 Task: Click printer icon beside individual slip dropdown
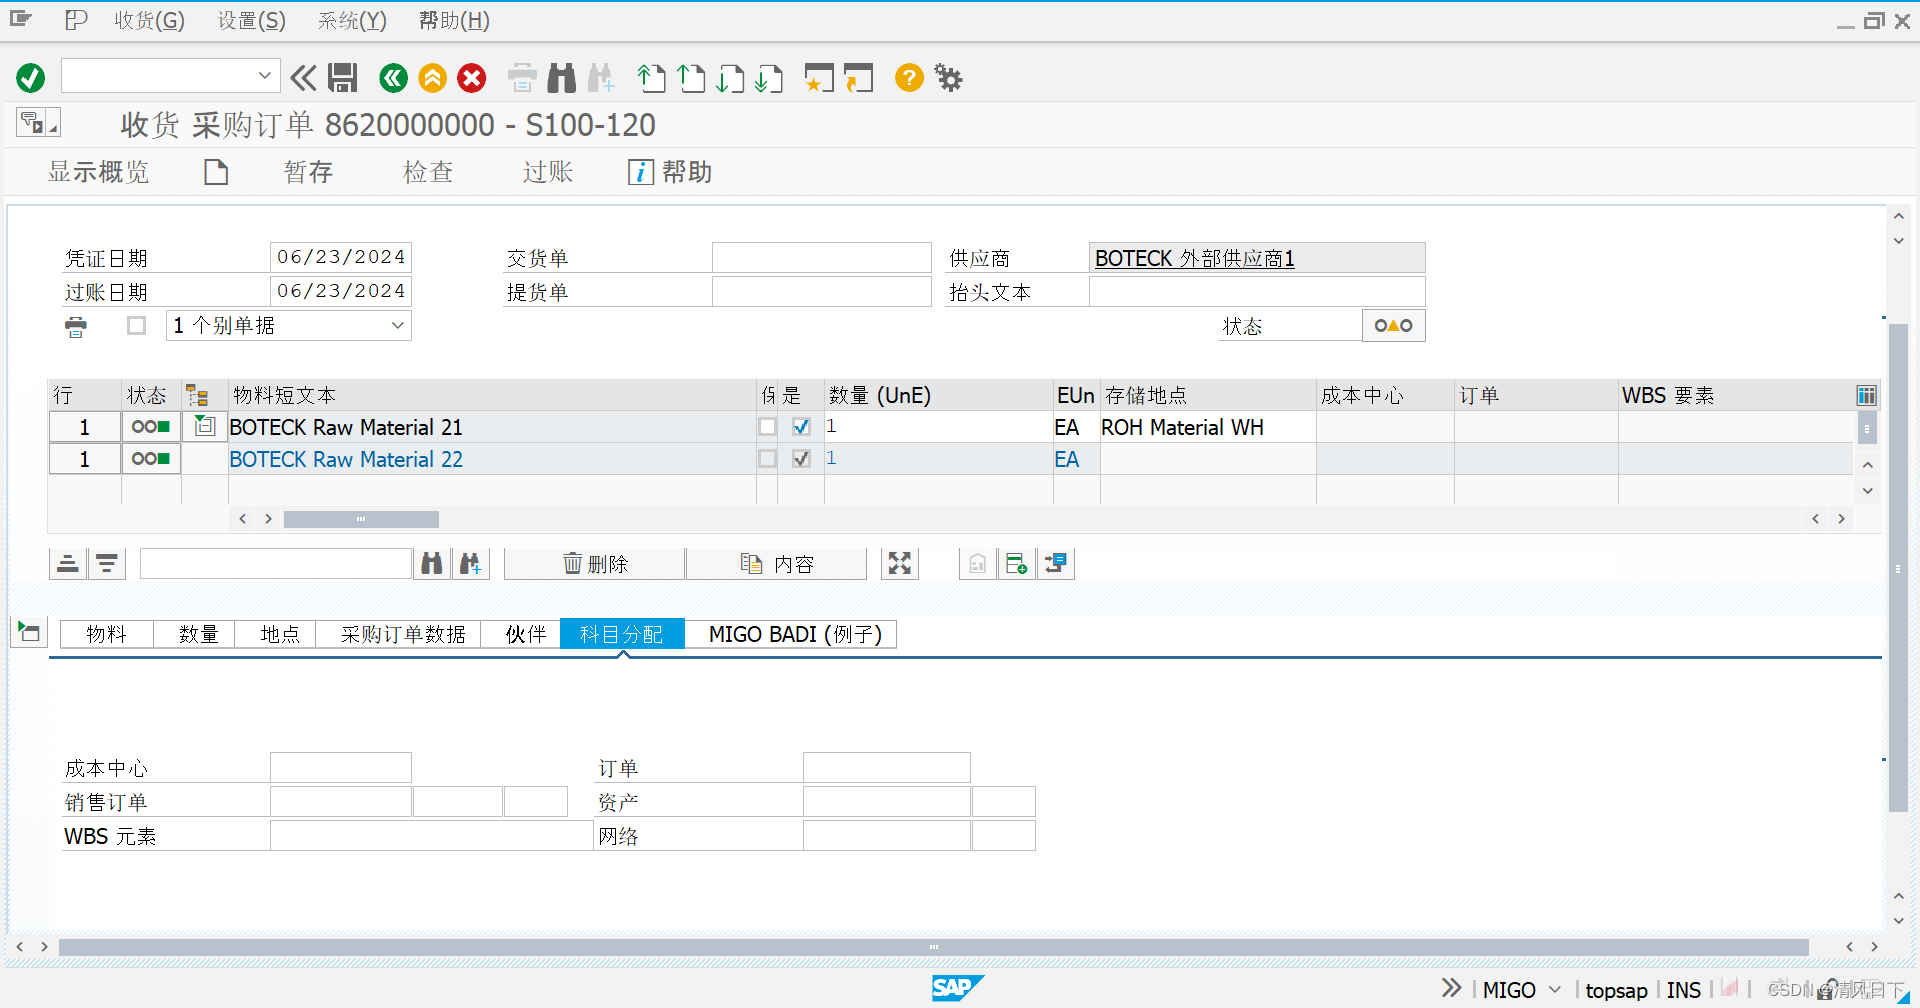click(x=76, y=326)
